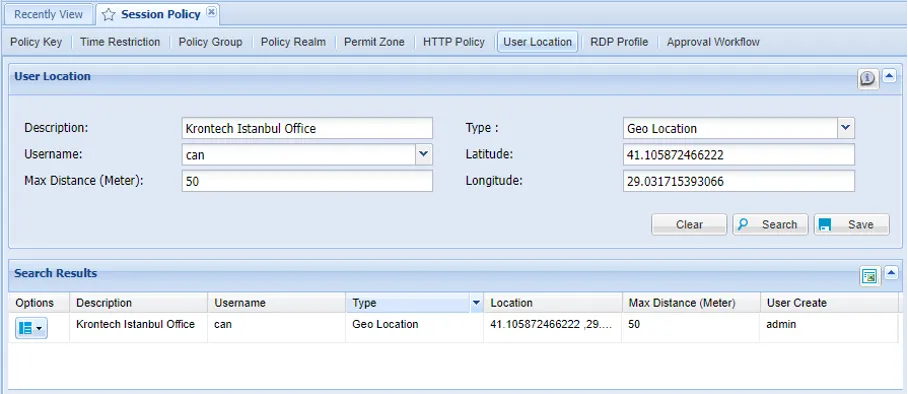Close the Session Policy tab

[x=211, y=12]
